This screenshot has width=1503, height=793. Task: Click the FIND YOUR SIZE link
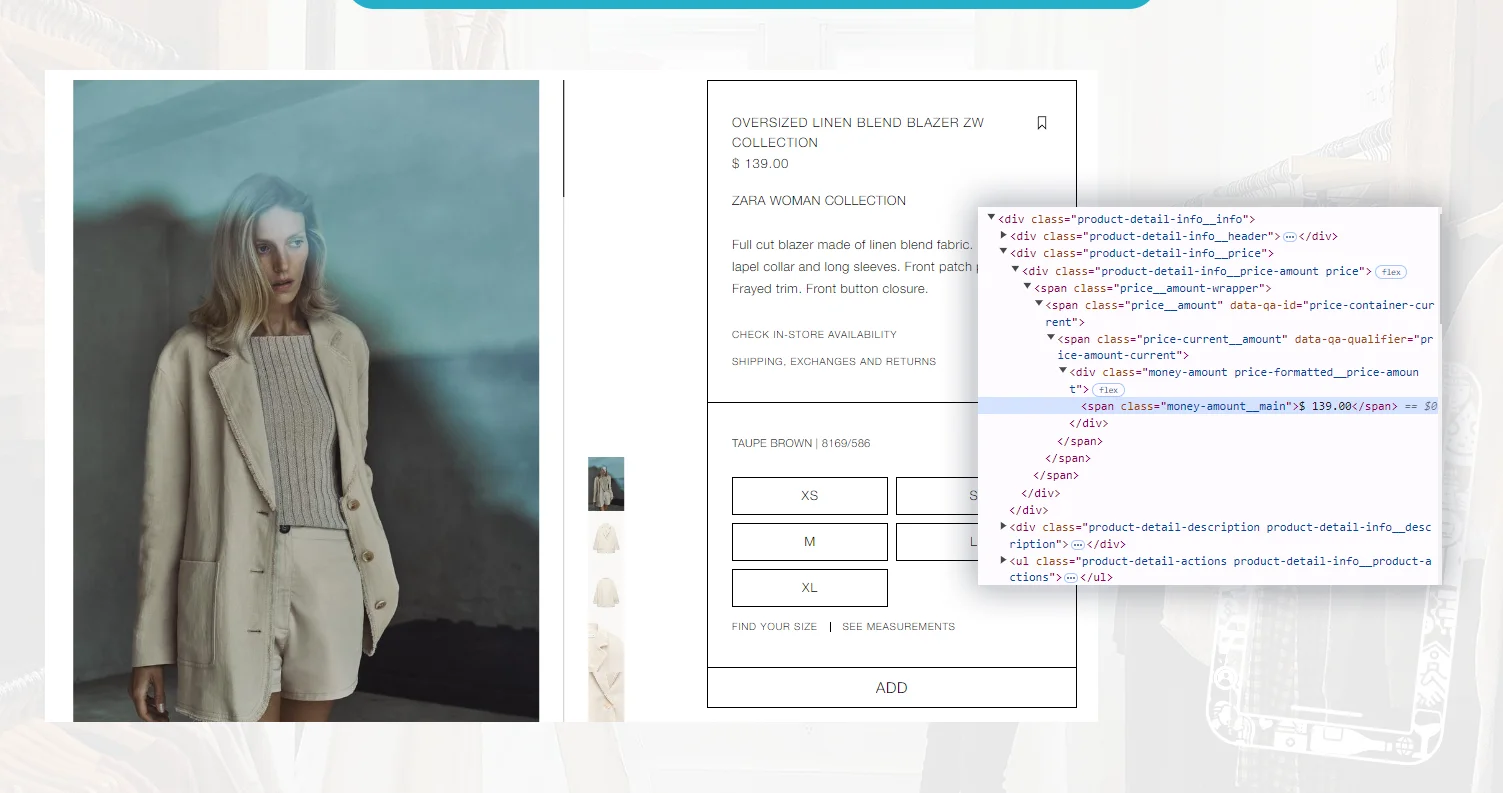(774, 626)
